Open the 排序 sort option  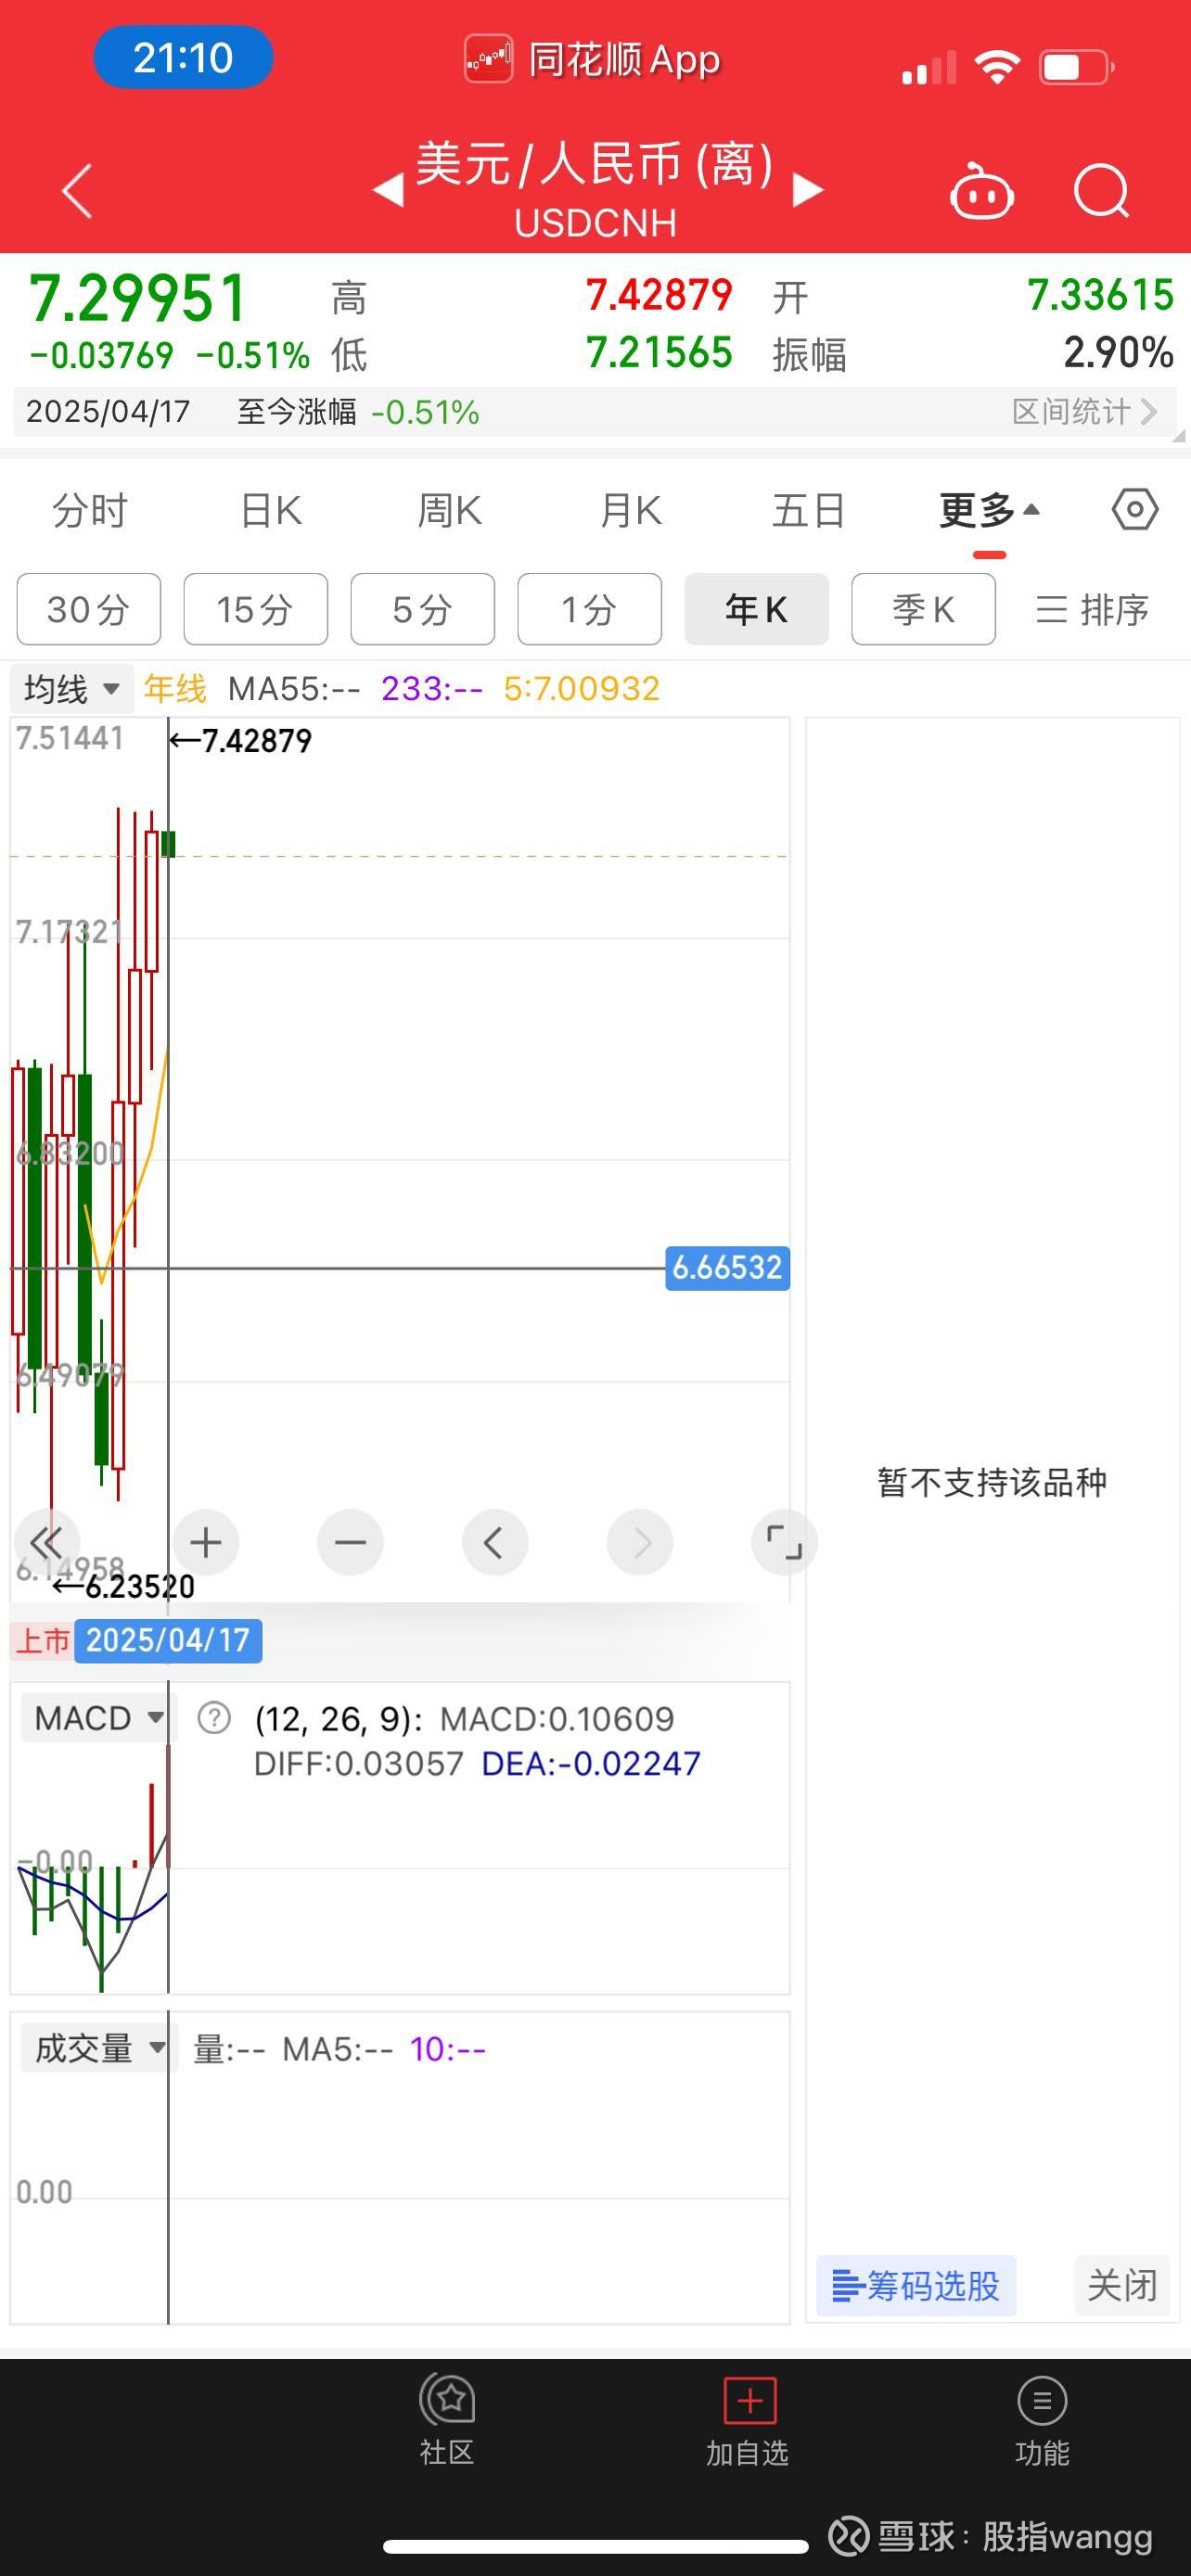(x=1092, y=609)
